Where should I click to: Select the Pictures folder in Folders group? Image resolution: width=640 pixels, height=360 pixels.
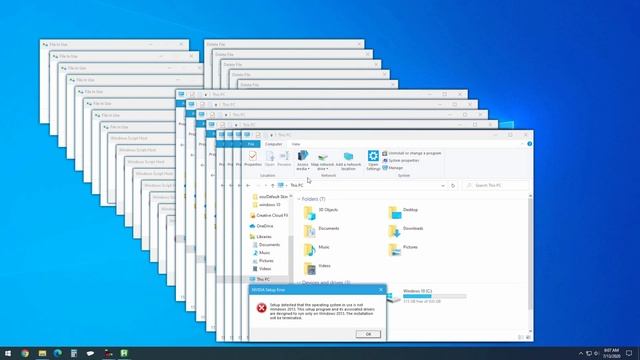point(403,250)
